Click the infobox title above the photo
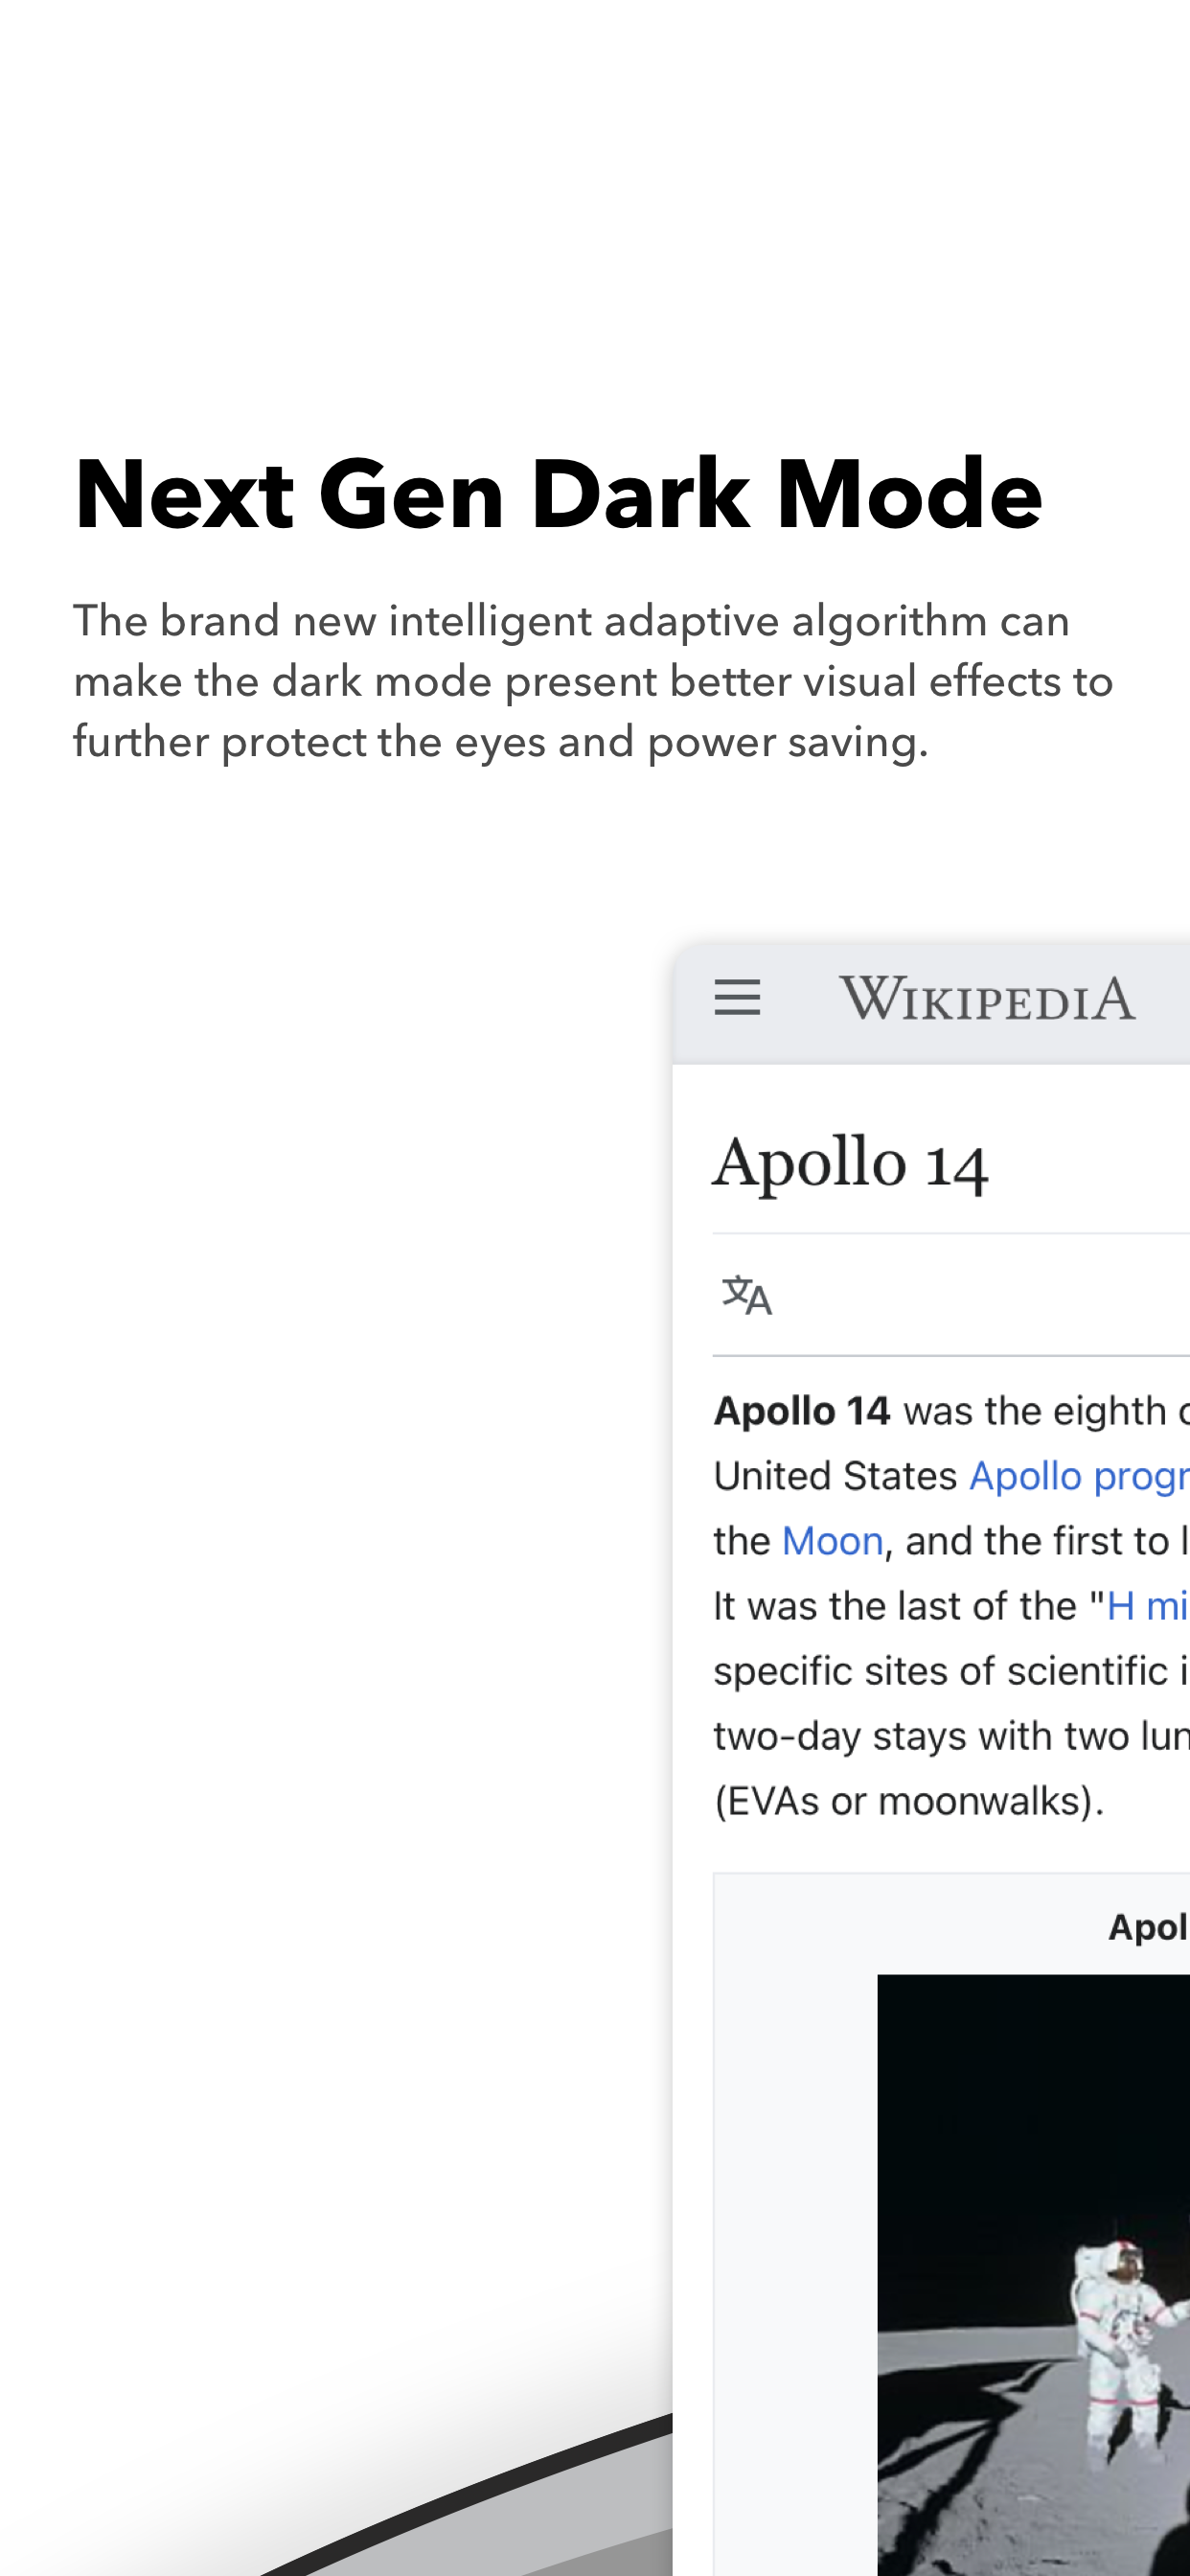The width and height of the screenshot is (1190, 2576). [x=1148, y=1927]
